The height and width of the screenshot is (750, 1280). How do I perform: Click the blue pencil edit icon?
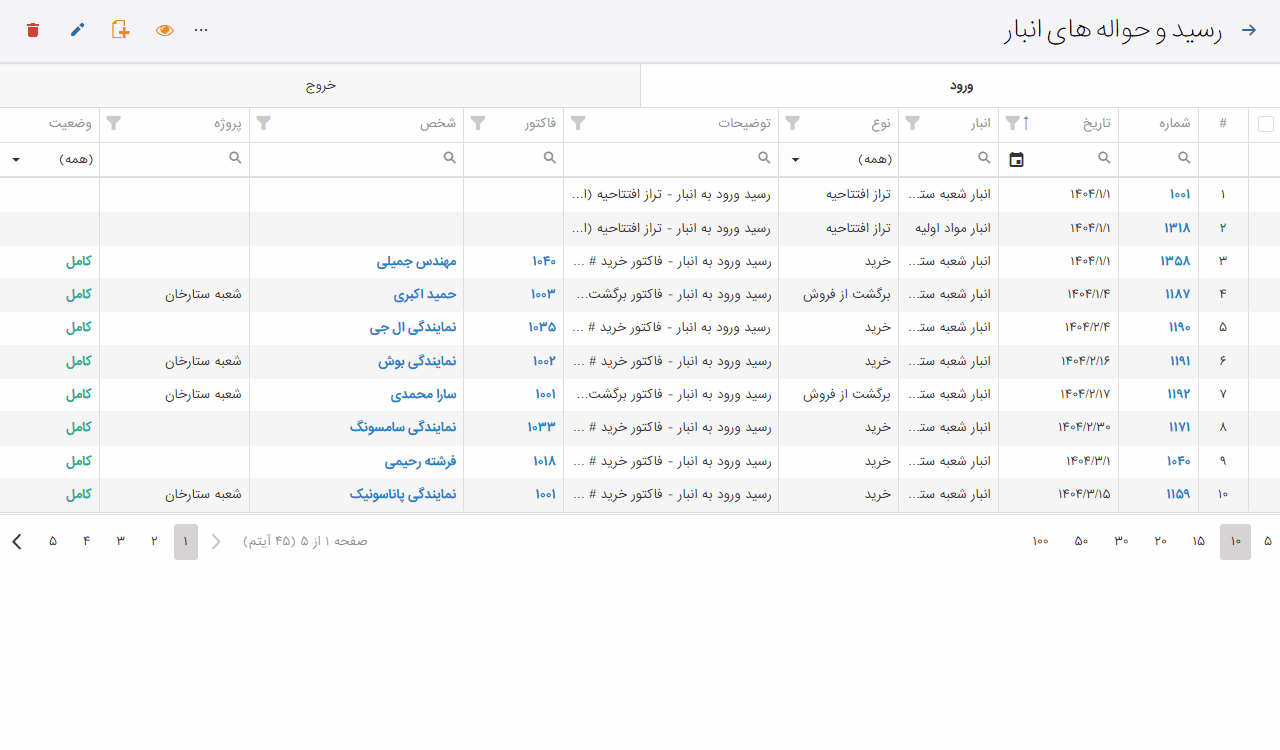[77, 30]
